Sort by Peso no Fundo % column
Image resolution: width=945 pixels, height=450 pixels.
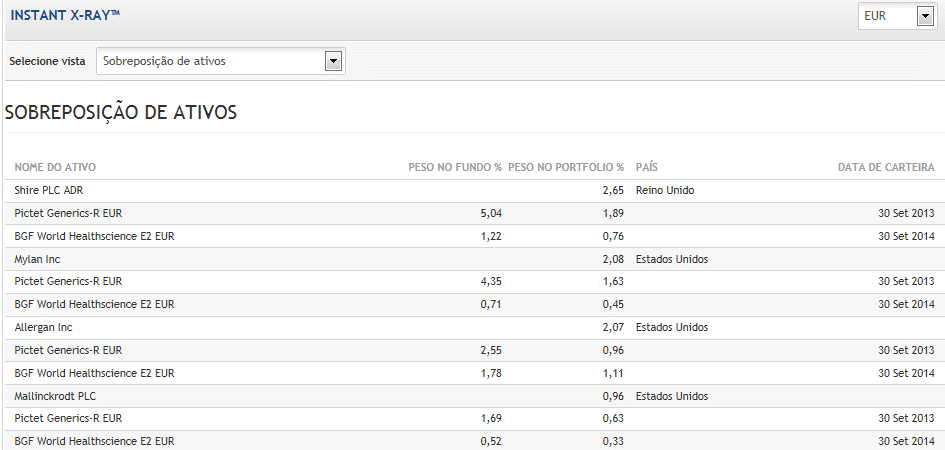click(454, 167)
